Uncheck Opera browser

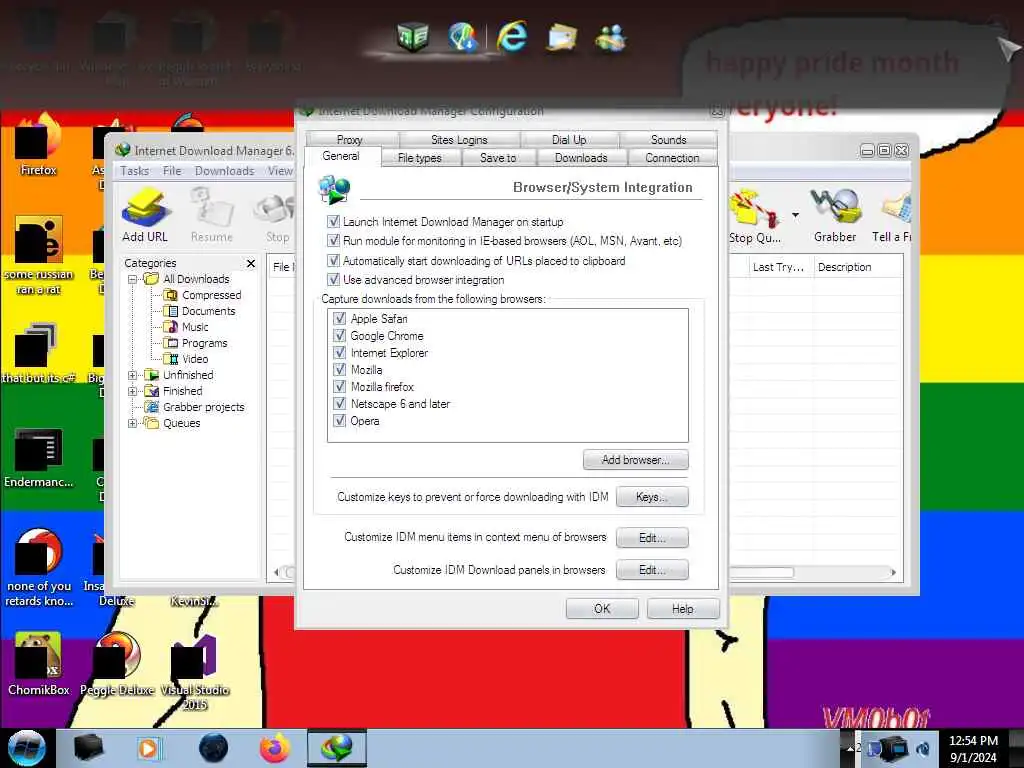pos(340,420)
